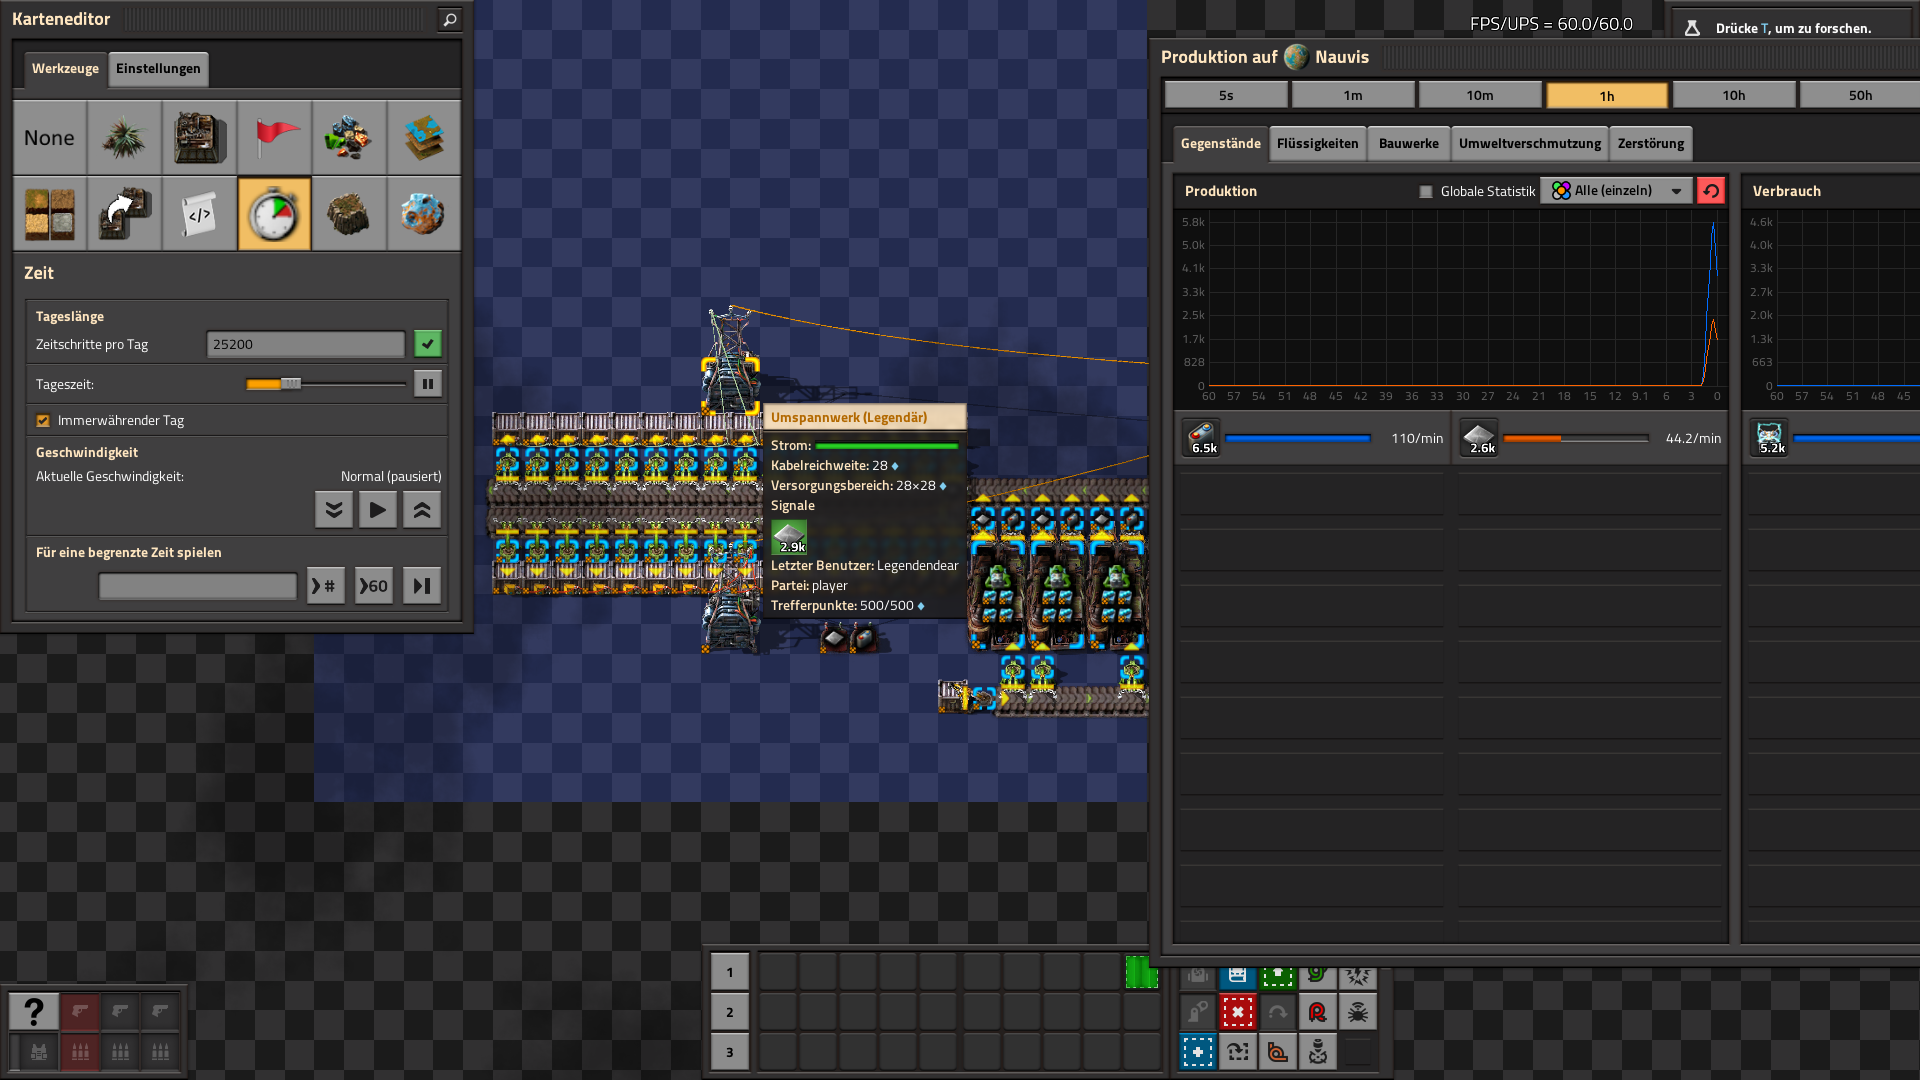
Task: Confirm Zeitschritte pro Tag with green checkmark
Action: coord(428,344)
